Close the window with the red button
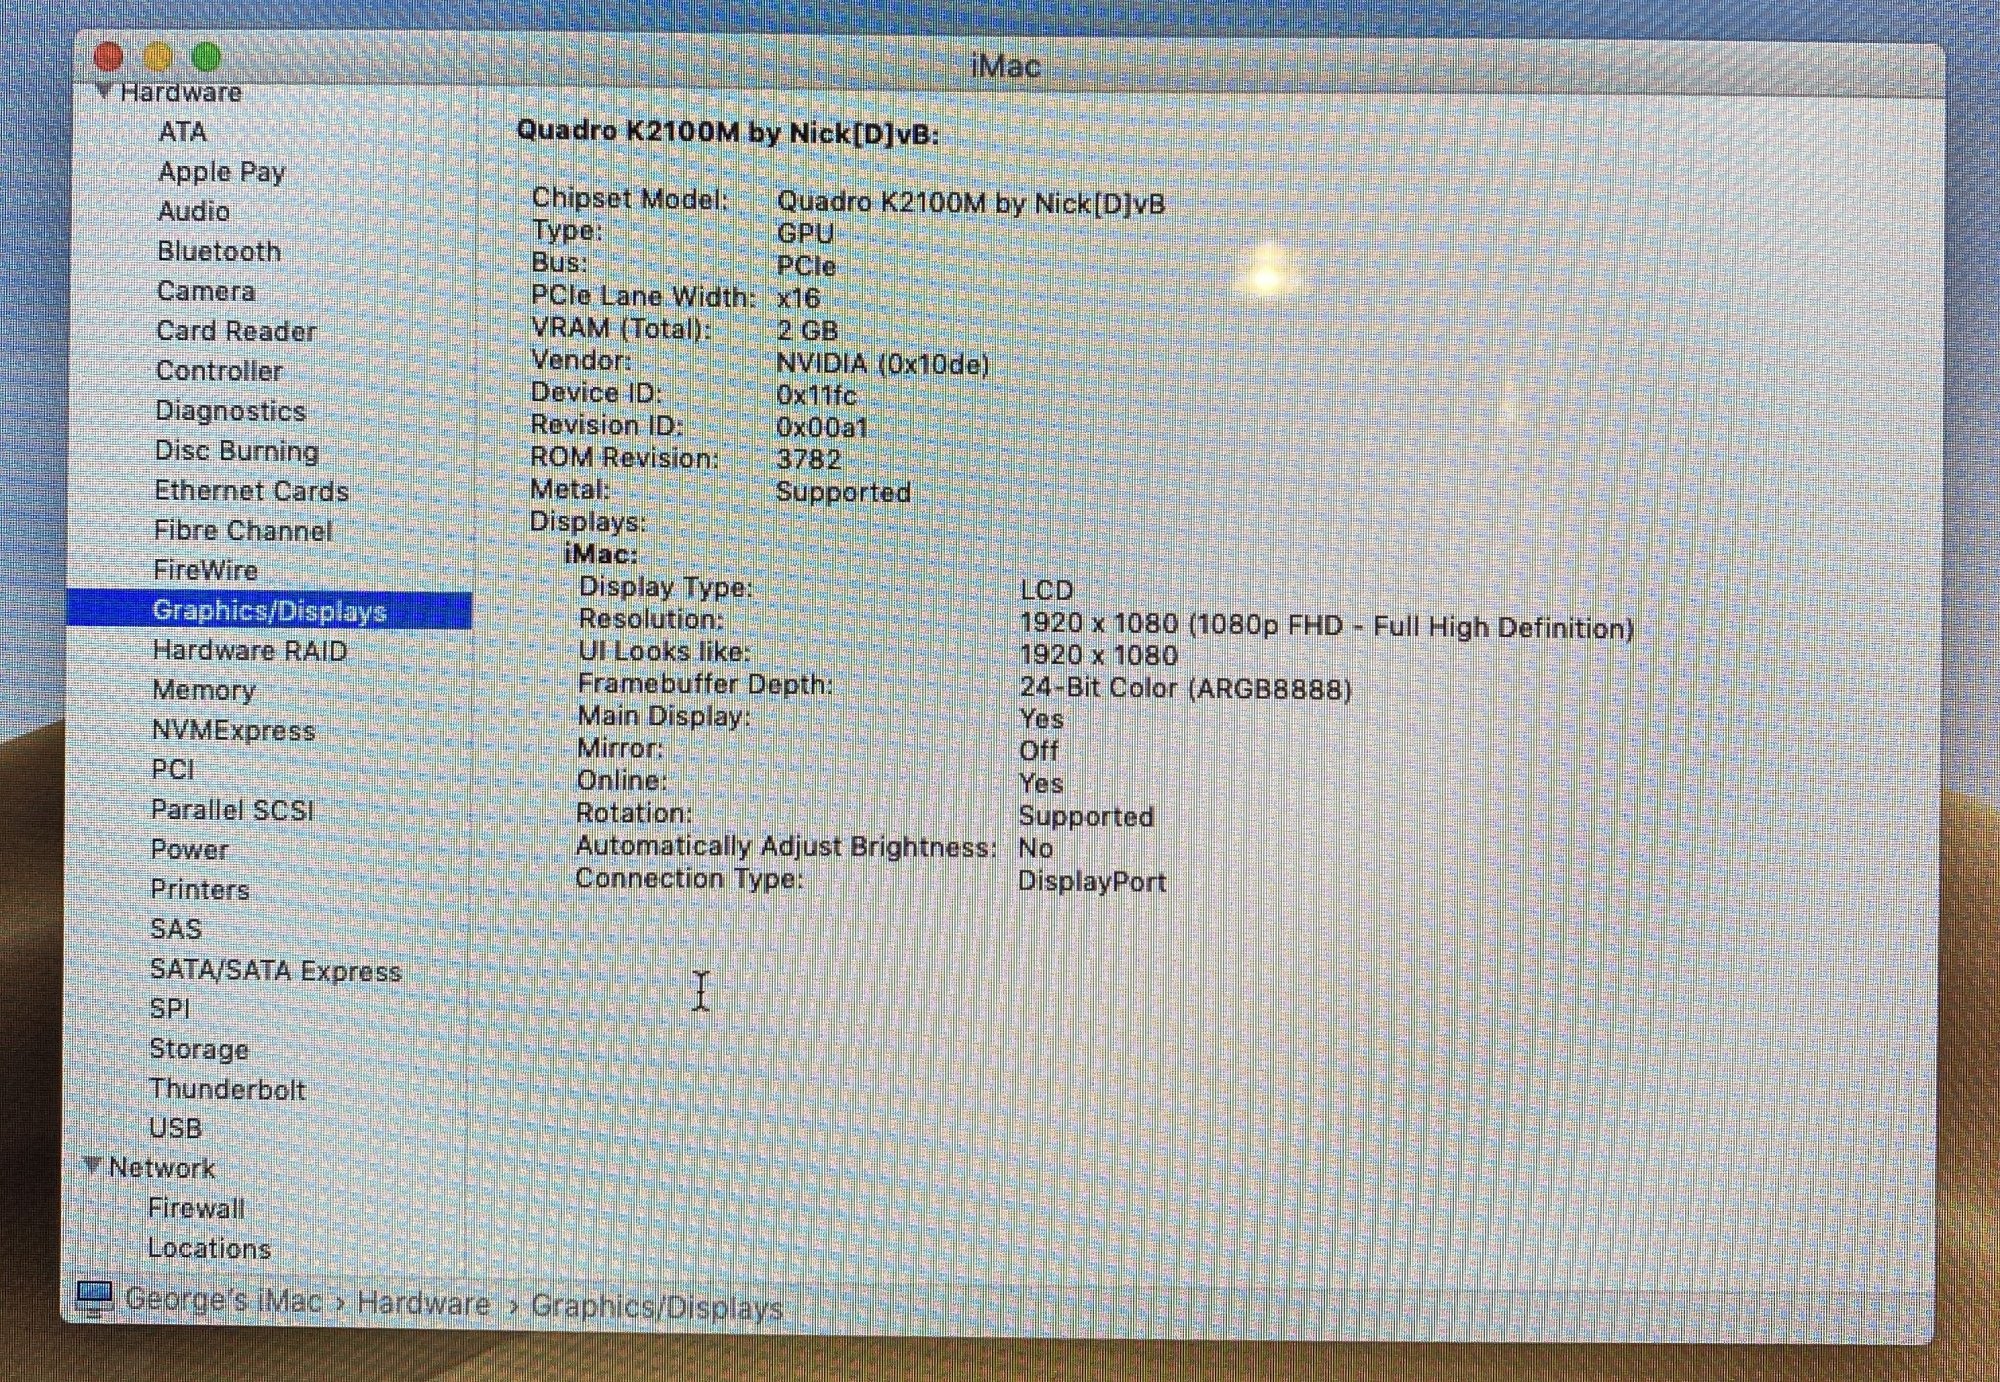Screen dimensions: 2000x1382 (108, 56)
